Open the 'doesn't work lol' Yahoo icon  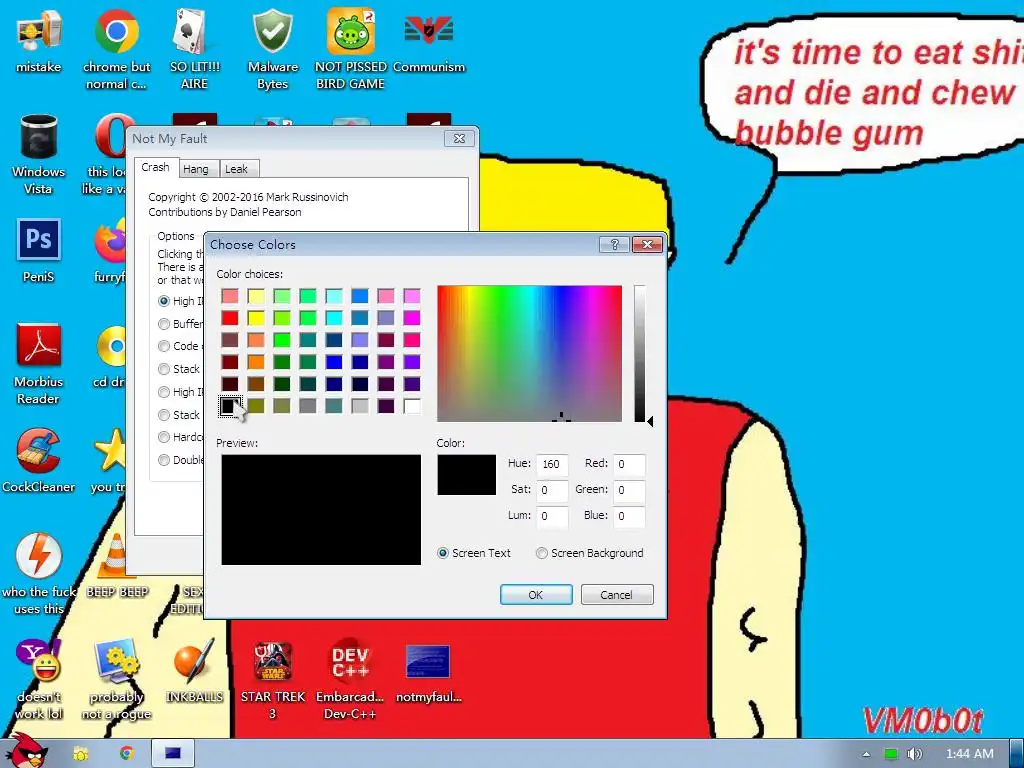pos(39,679)
